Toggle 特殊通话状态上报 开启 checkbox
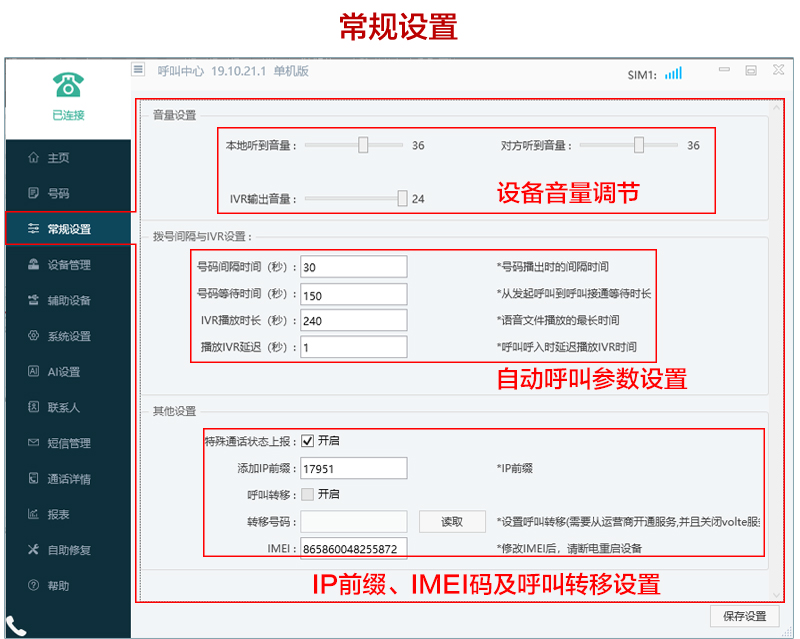Image resolution: width=800 pixels, height=639 pixels. (308, 440)
